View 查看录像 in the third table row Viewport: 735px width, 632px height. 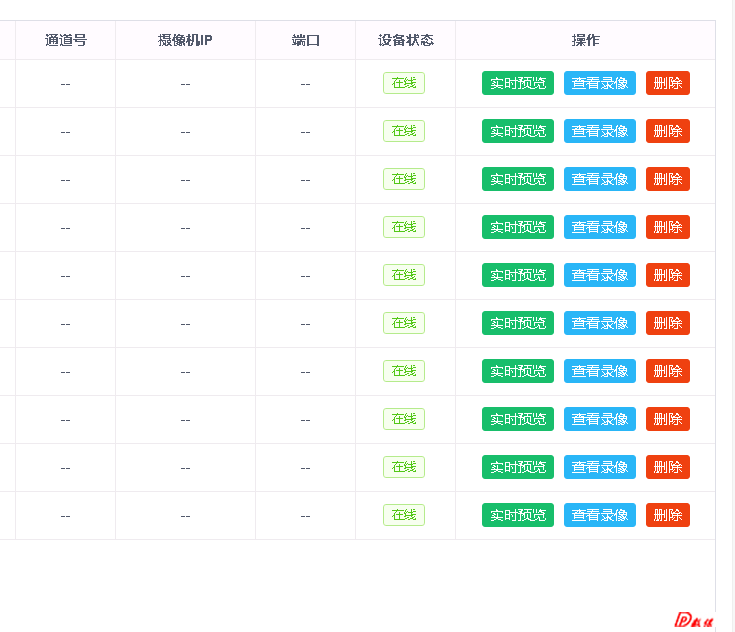[x=600, y=179]
